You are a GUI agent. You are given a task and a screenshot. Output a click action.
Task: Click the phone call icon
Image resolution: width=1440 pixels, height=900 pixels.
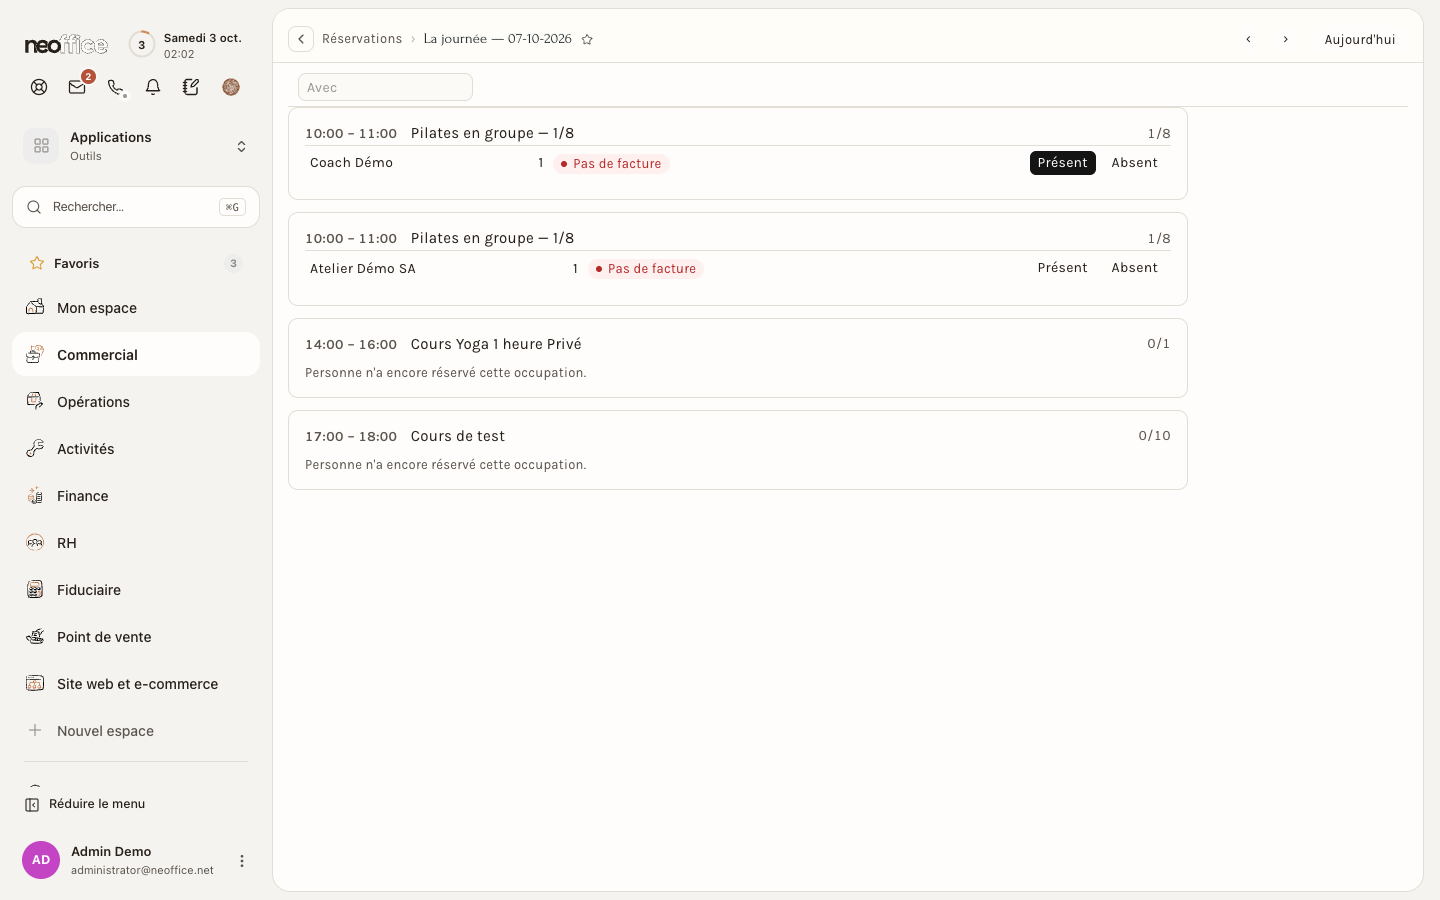[x=116, y=87]
